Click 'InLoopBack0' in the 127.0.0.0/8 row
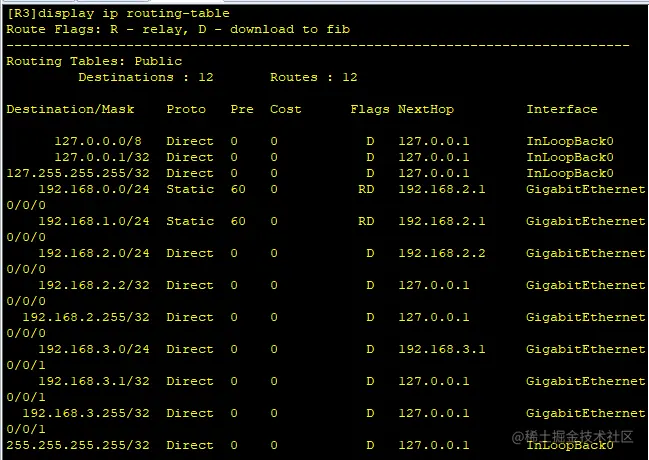649x460 pixels. [x=570, y=141]
